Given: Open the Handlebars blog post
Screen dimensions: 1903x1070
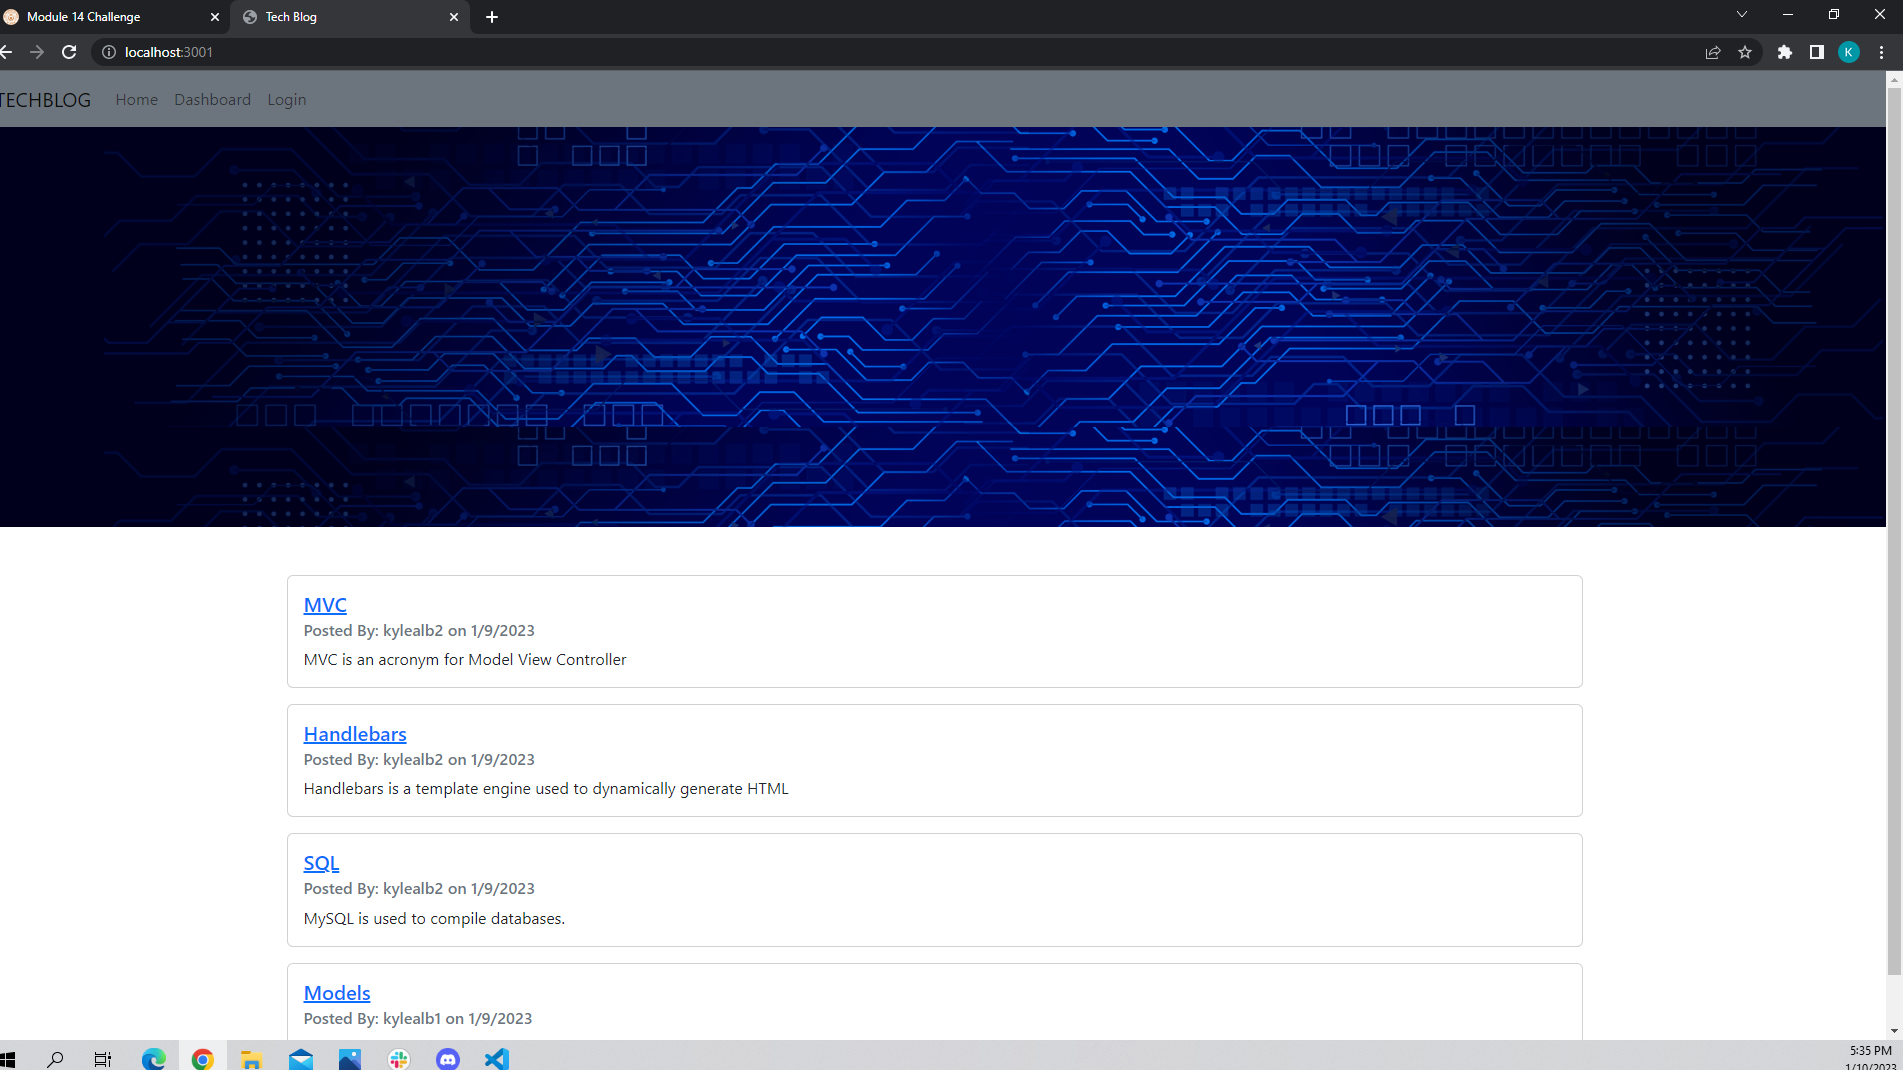Looking at the screenshot, I should 355,734.
